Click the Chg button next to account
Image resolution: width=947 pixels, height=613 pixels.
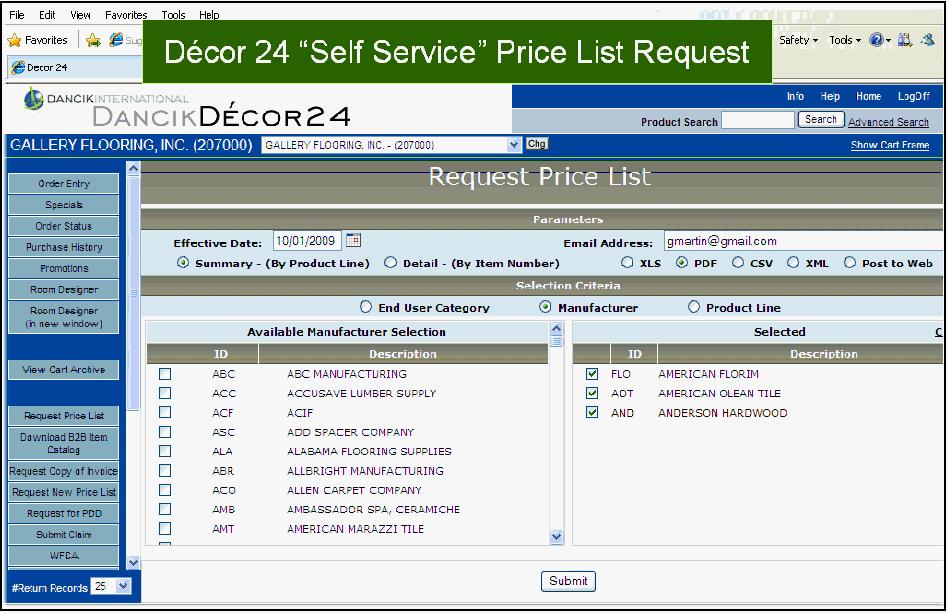coord(537,145)
